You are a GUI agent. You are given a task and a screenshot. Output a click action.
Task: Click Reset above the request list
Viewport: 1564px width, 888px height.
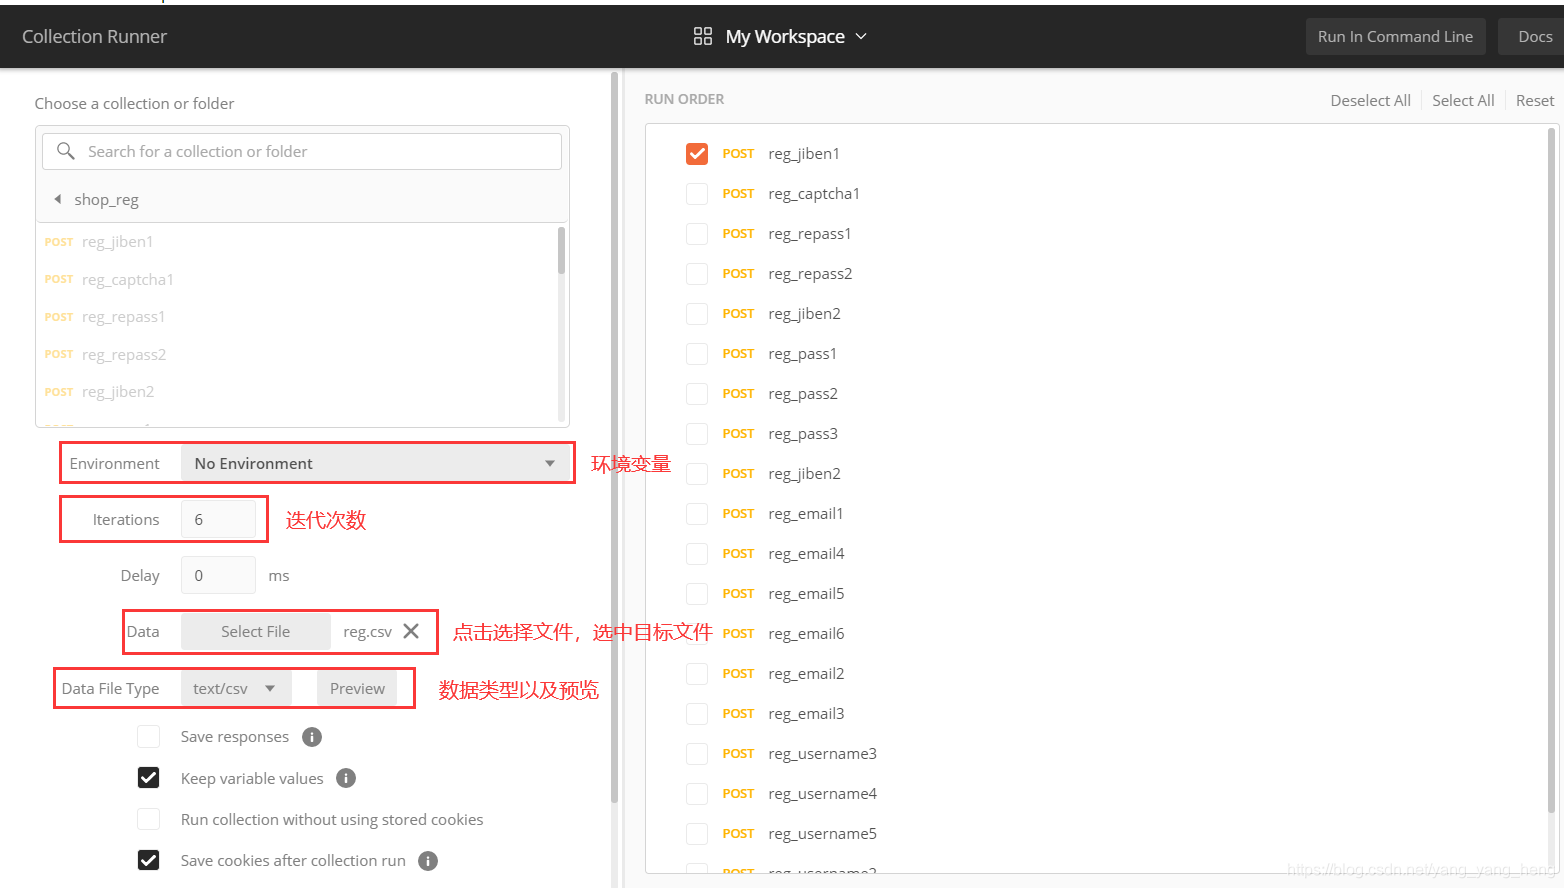tap(1534, 100)
